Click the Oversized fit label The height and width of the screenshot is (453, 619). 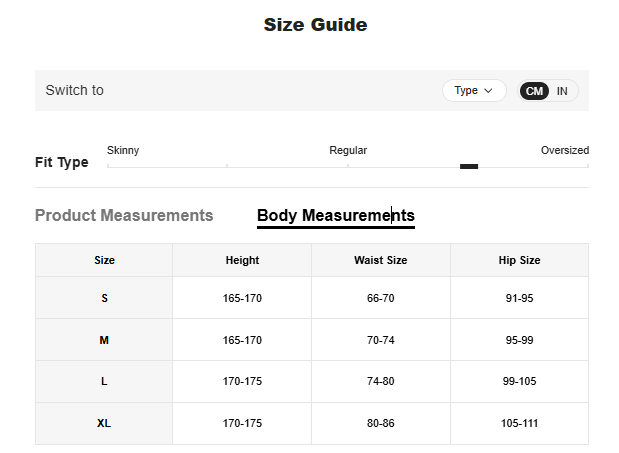tap(564, 151)
